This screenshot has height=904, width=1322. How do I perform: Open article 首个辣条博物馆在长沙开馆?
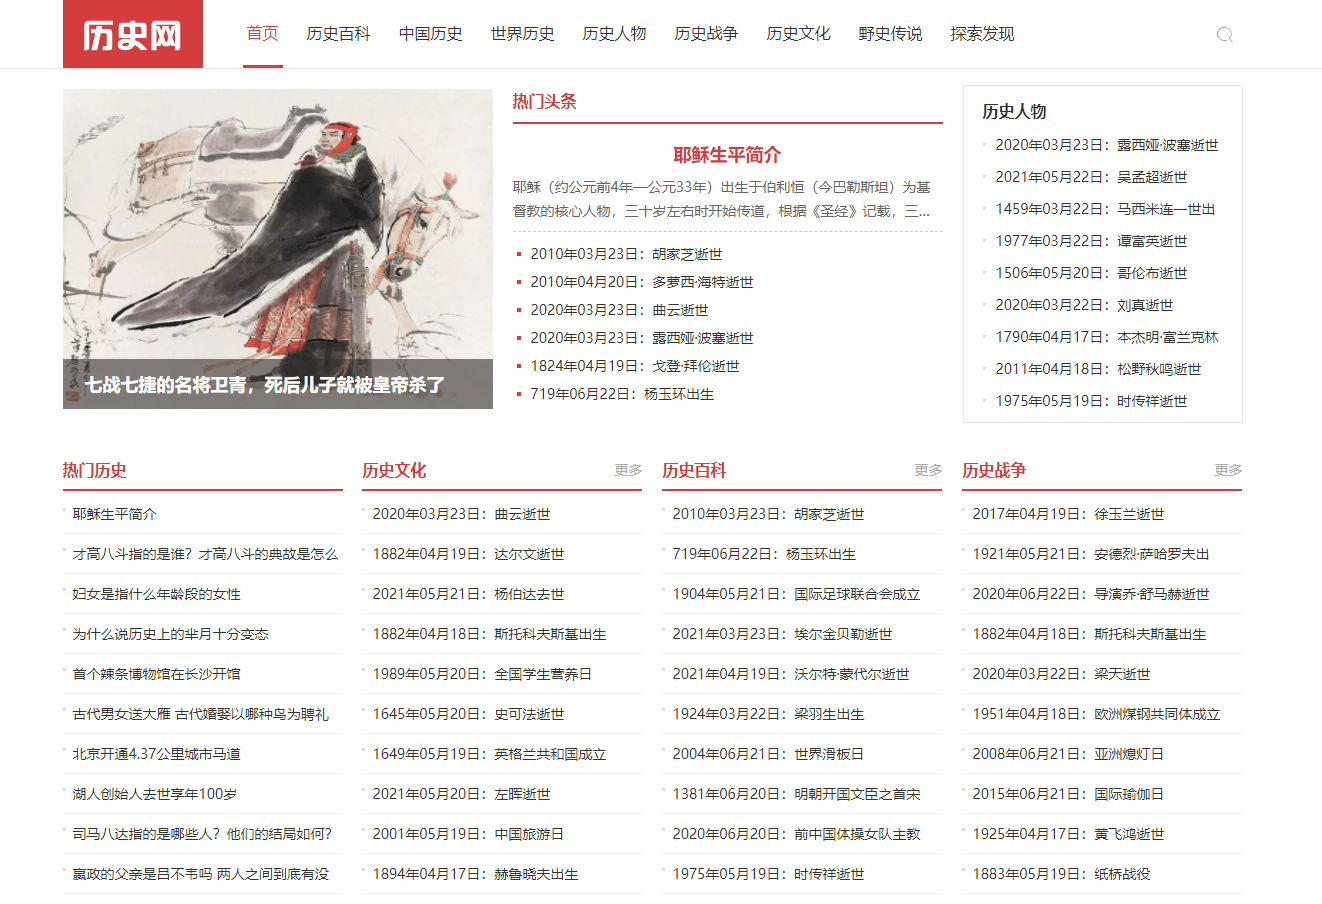(156, 674)
